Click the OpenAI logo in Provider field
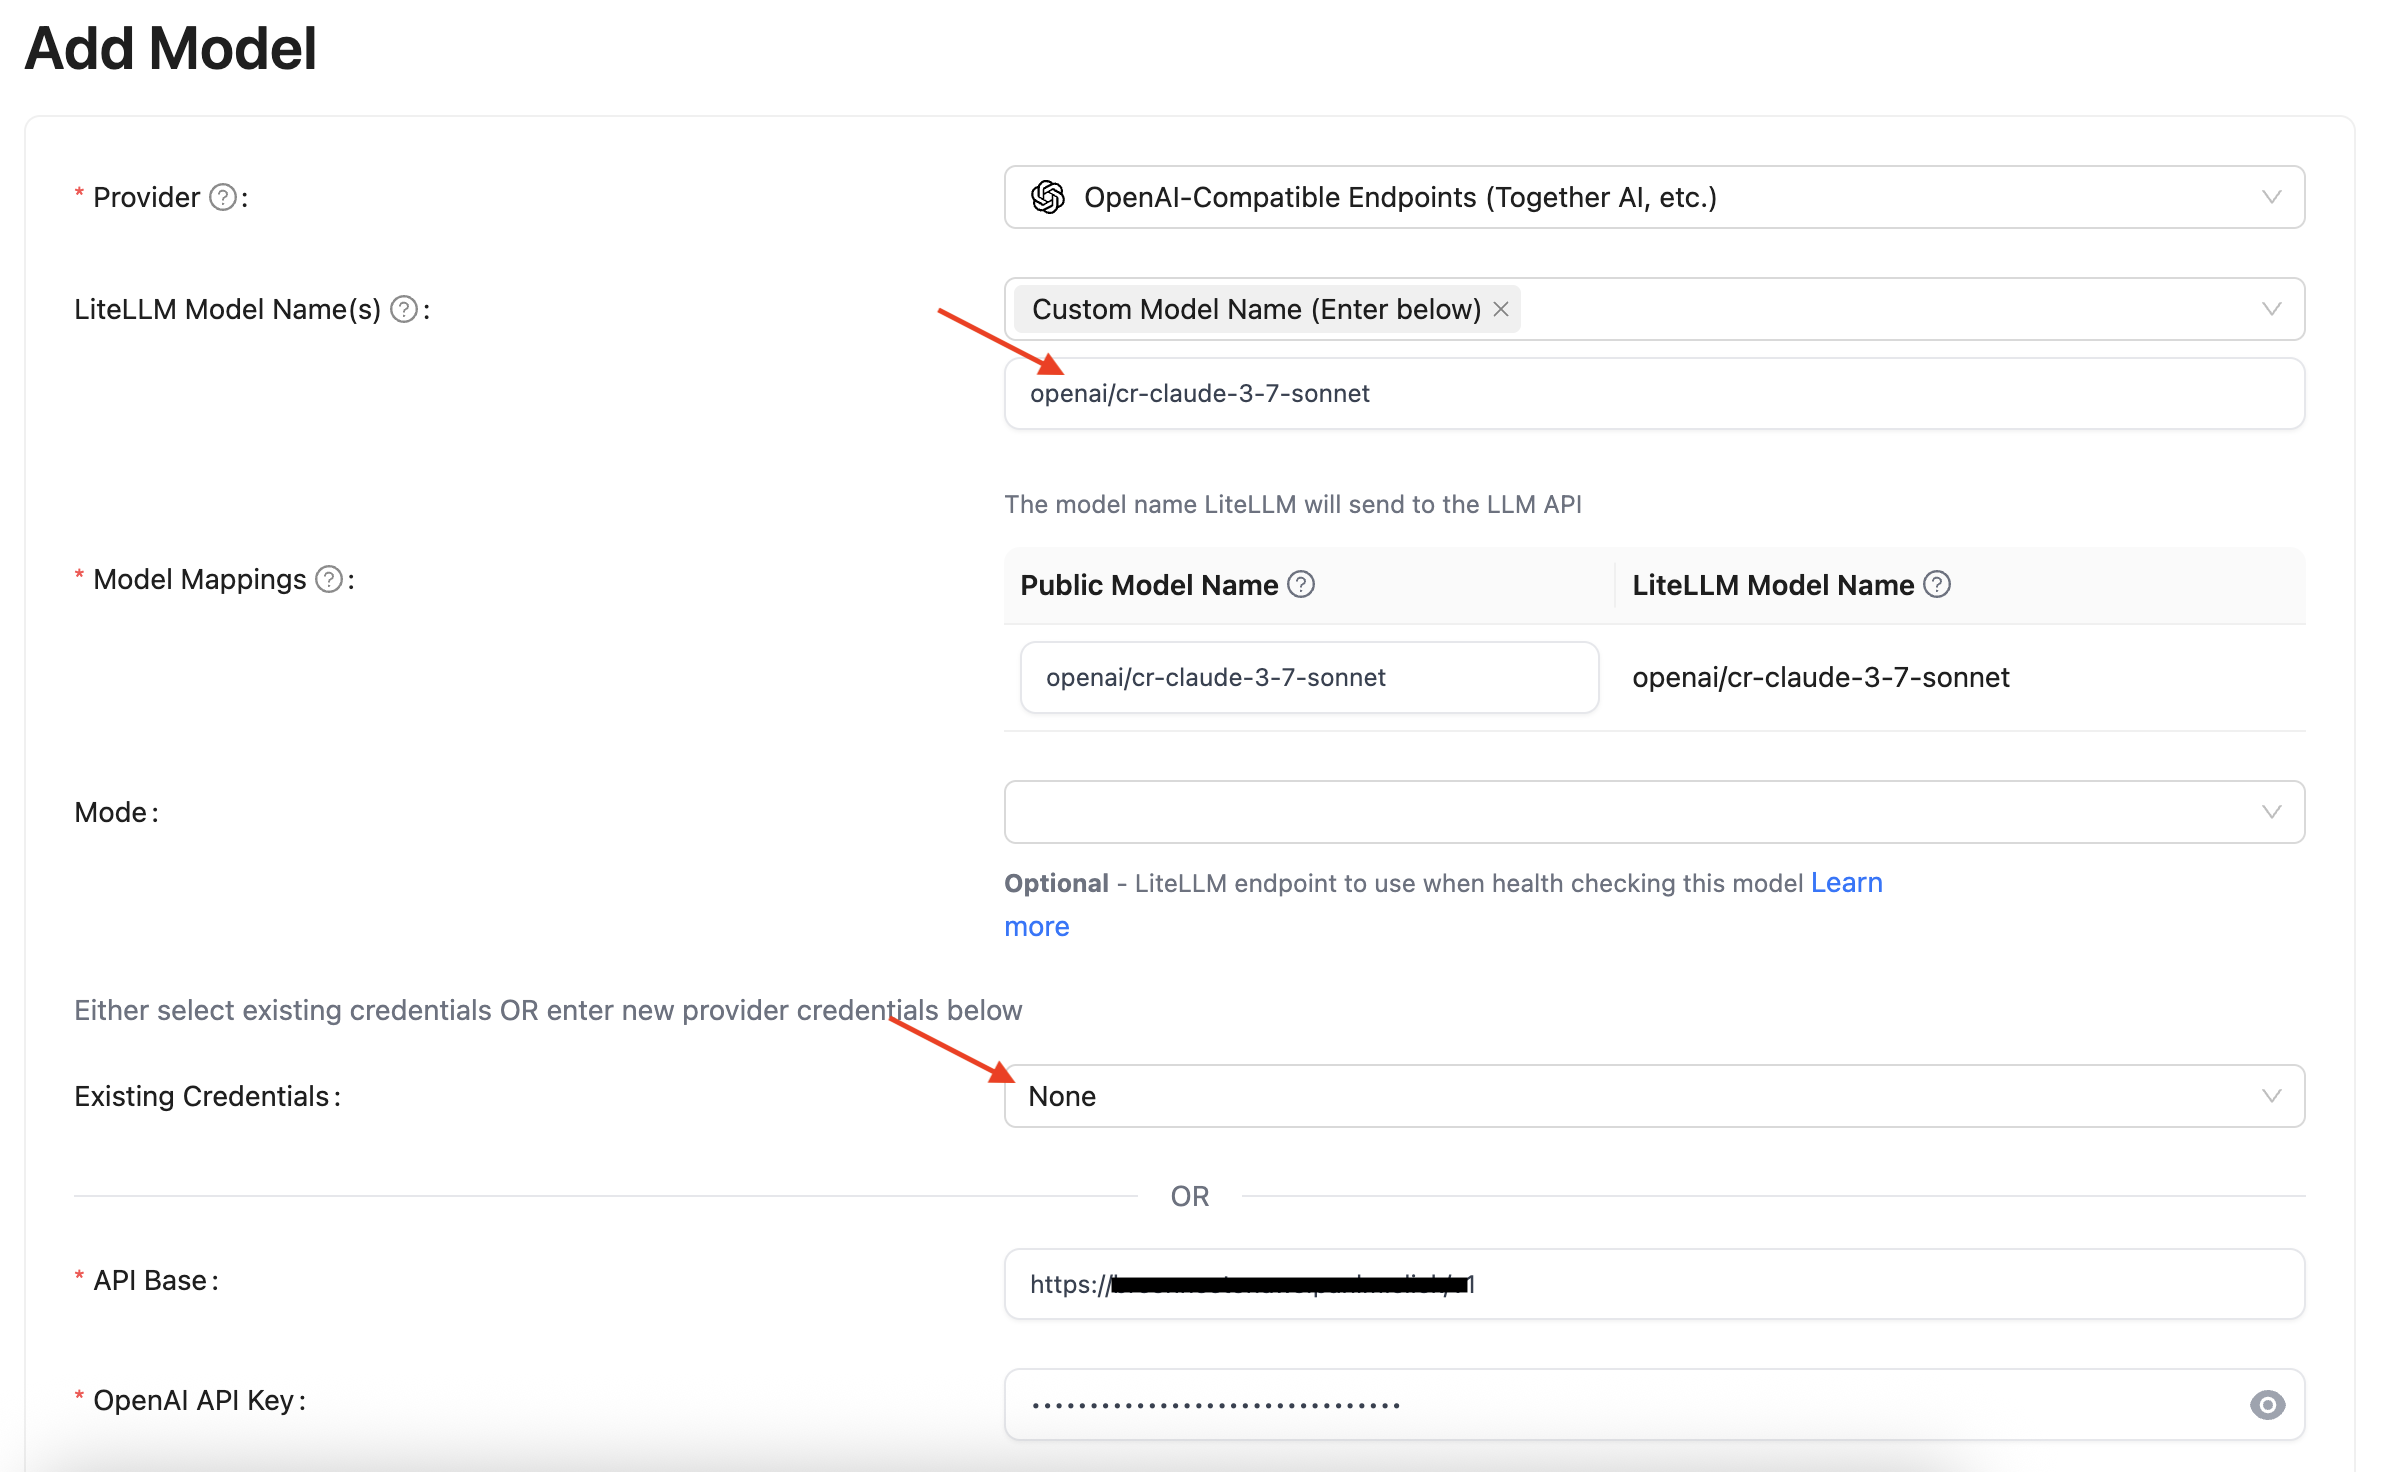The height and width of the screenshot is (1472, 2388). tap(1048, 198)
